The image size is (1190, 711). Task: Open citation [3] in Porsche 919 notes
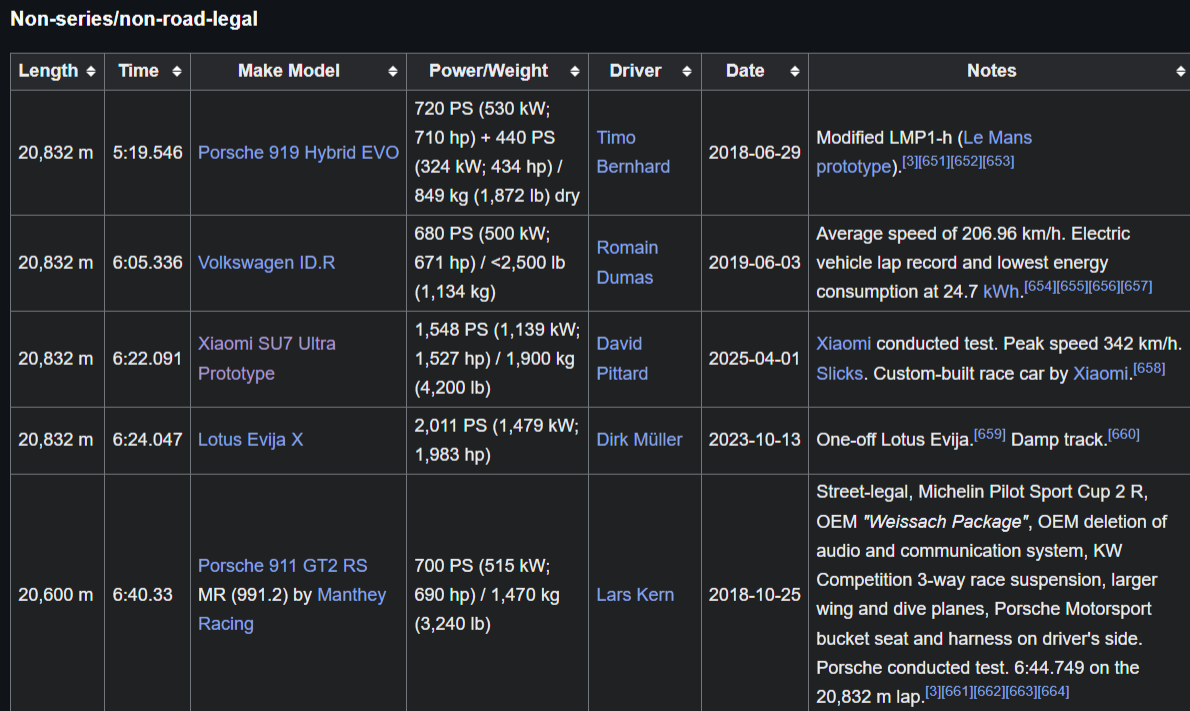[910, 161]
